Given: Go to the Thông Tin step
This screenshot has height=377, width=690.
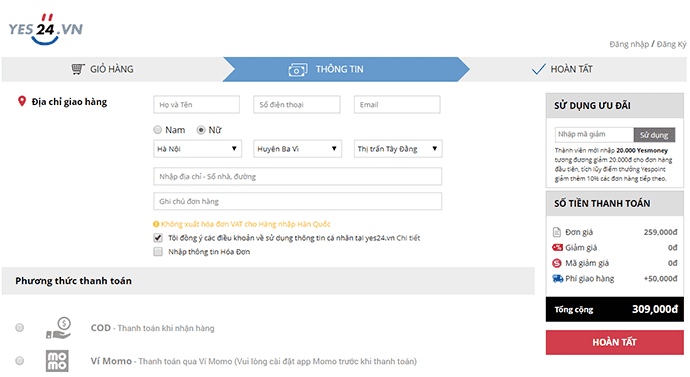Looking at the screenshot, I should point(345,69).
